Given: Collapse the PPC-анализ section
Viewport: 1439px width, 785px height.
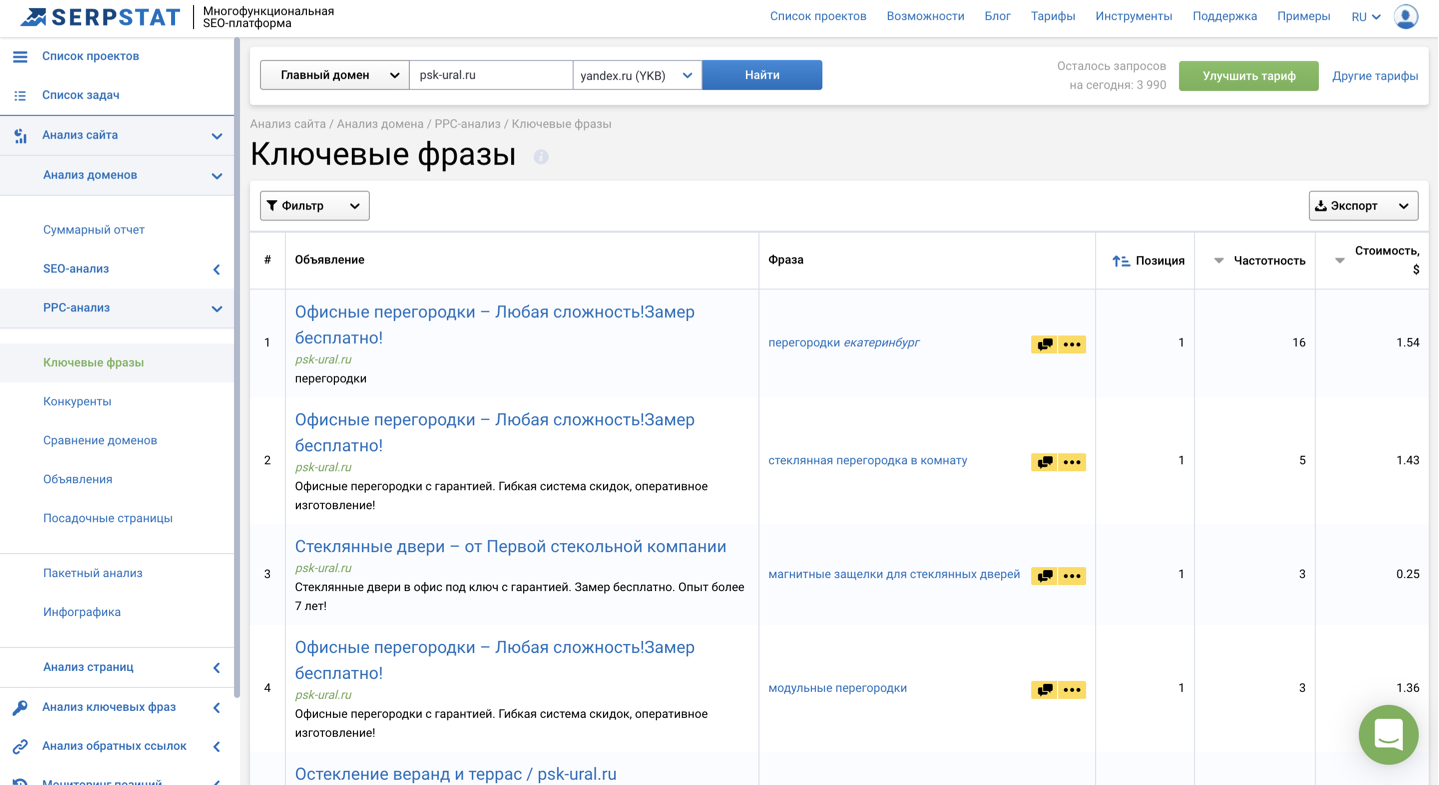Looking at the screenshot, I should [x=217, y=309].
